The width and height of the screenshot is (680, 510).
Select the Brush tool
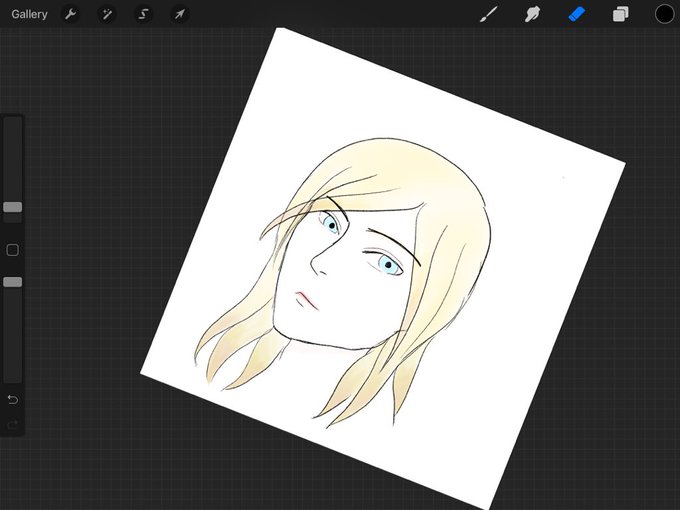(x=489, y=14)
